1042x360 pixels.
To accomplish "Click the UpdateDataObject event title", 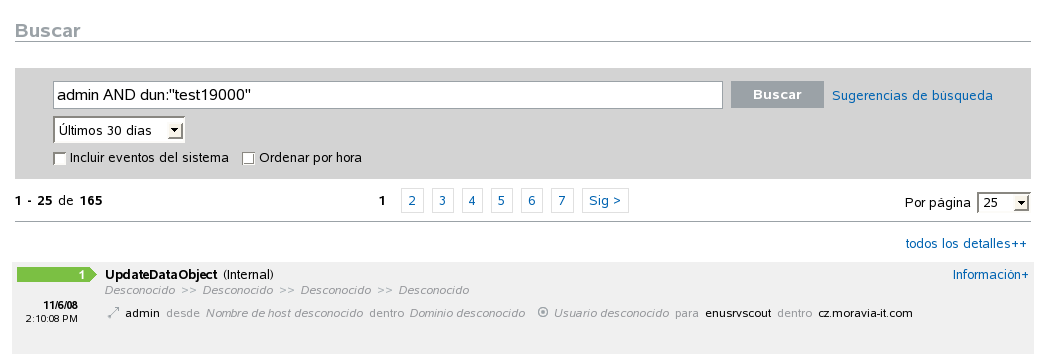I will (x=161, y=274).
